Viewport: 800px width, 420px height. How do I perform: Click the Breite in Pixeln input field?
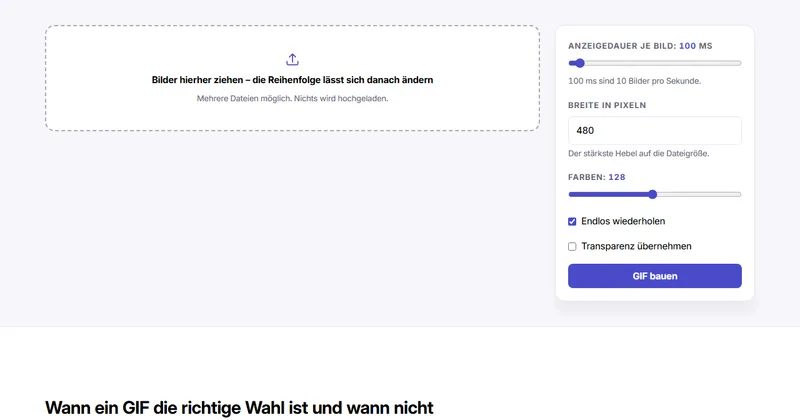coord(655,131)
